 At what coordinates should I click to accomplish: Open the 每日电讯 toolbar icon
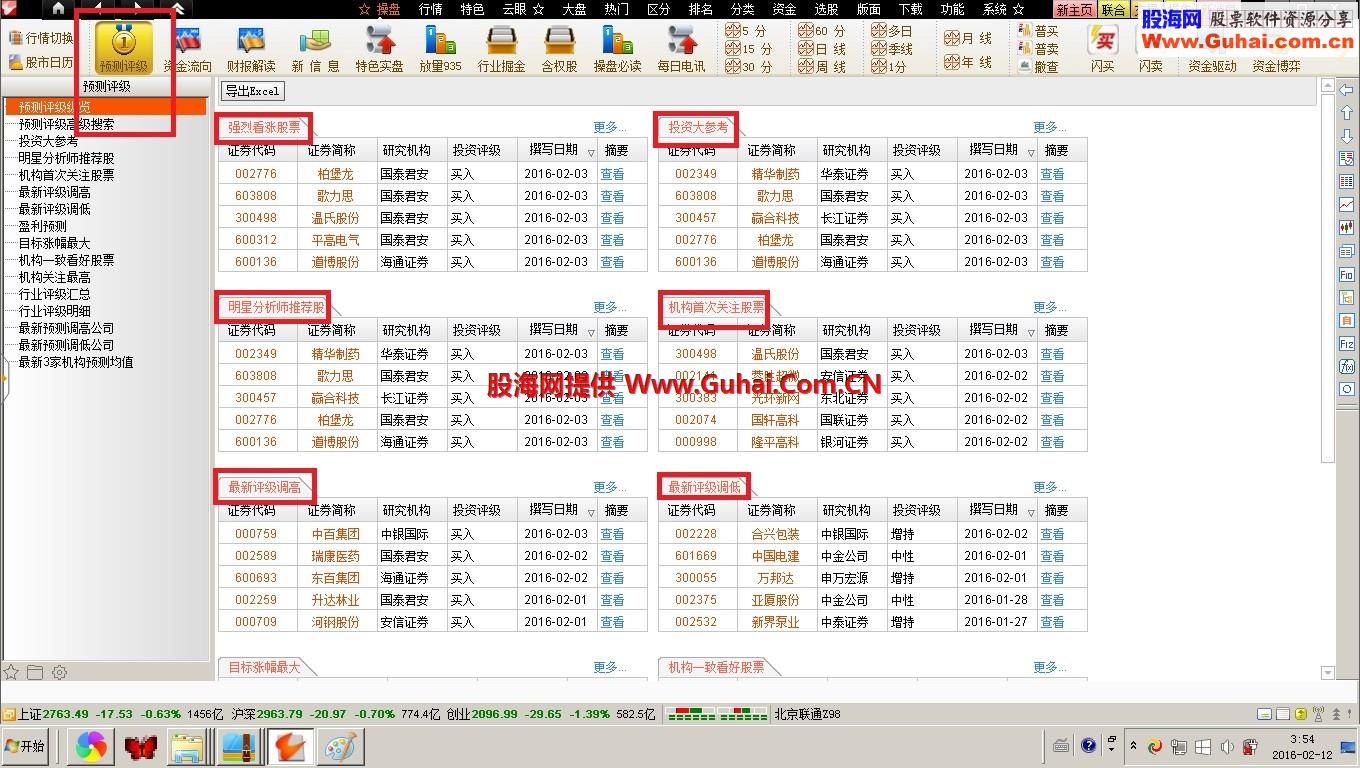681,47
